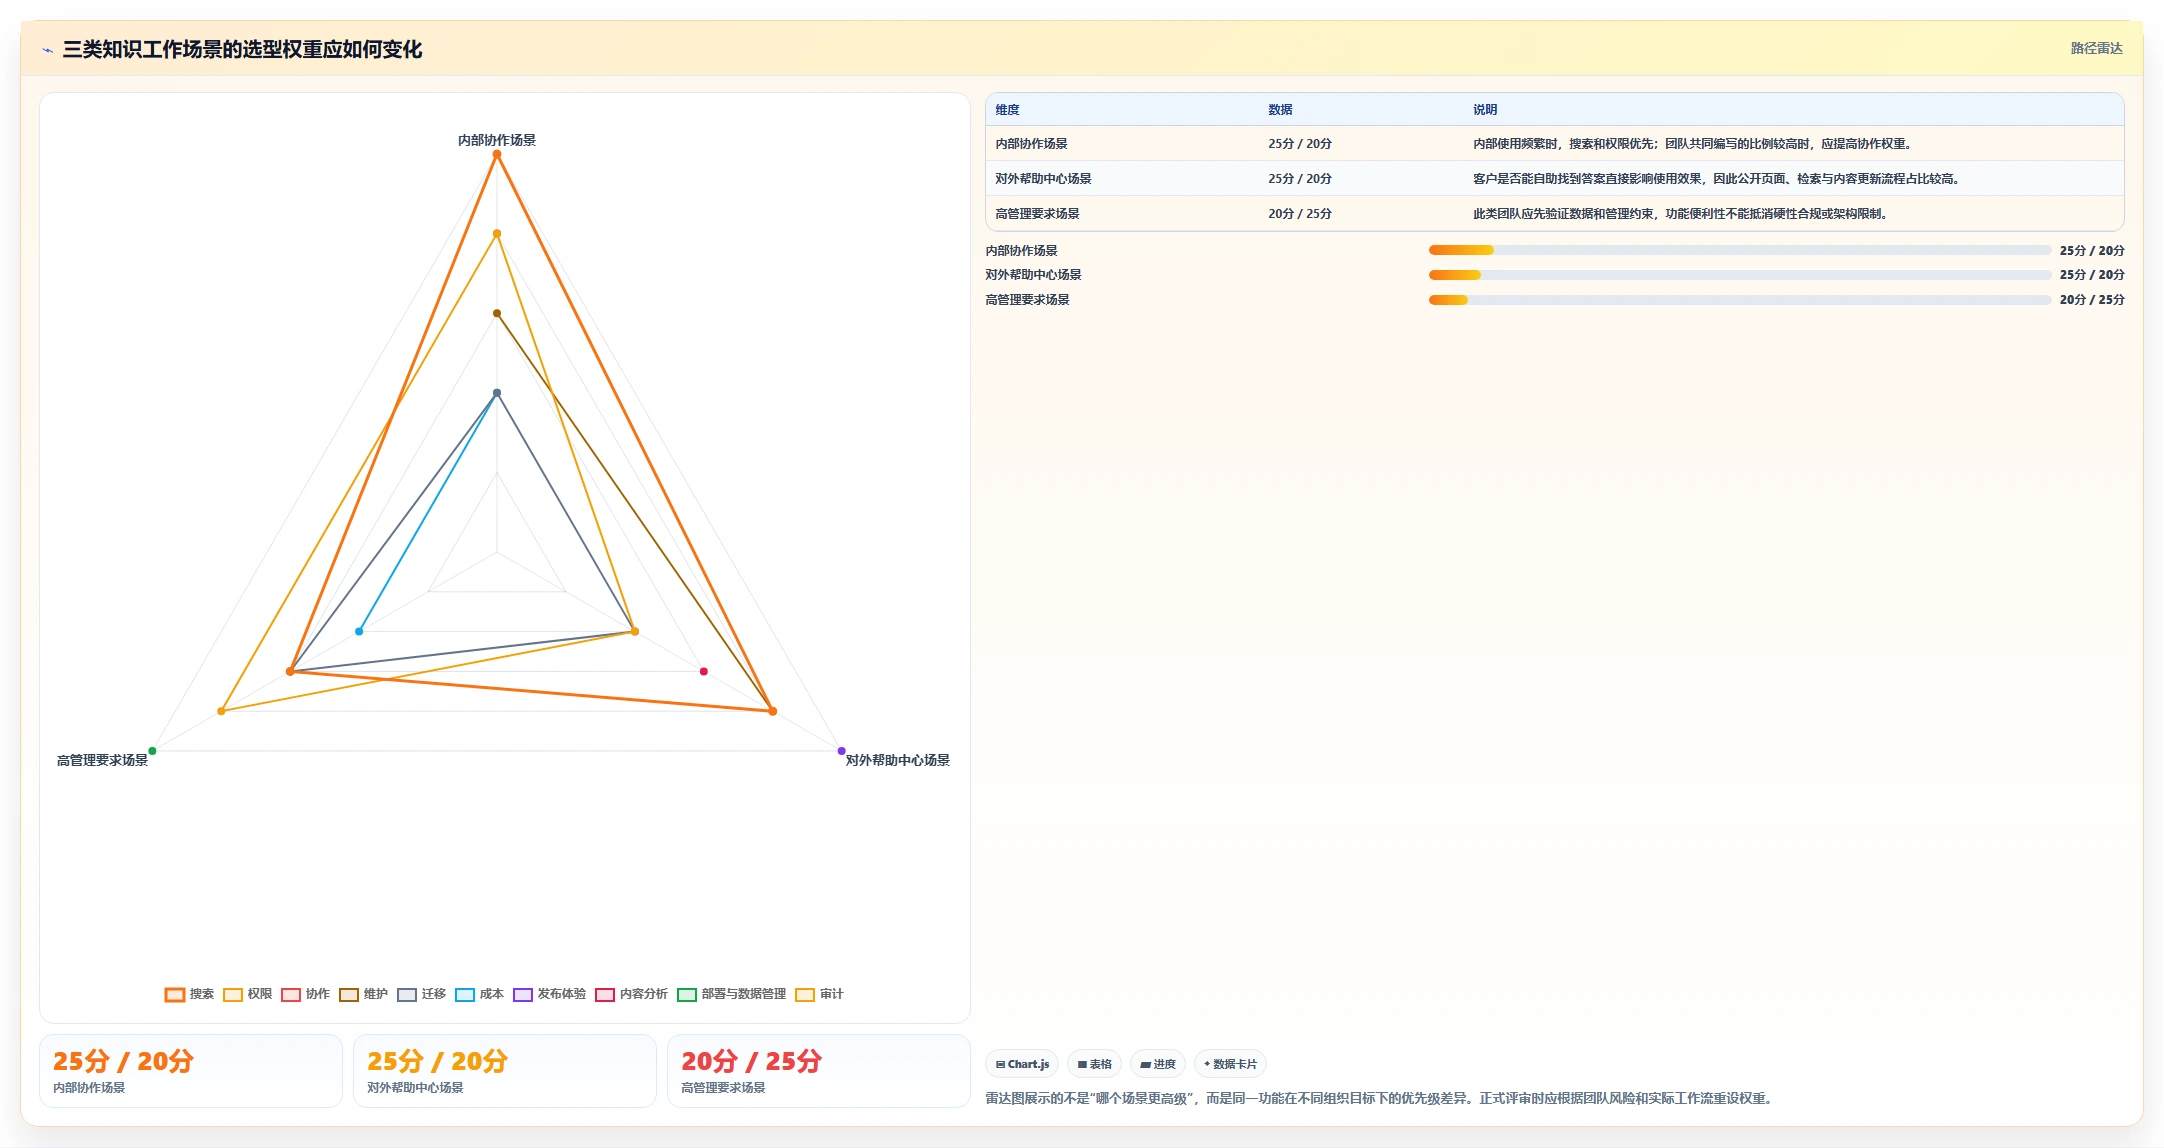Click the description starting 此类团队应先验证数据

[1682, 214]
